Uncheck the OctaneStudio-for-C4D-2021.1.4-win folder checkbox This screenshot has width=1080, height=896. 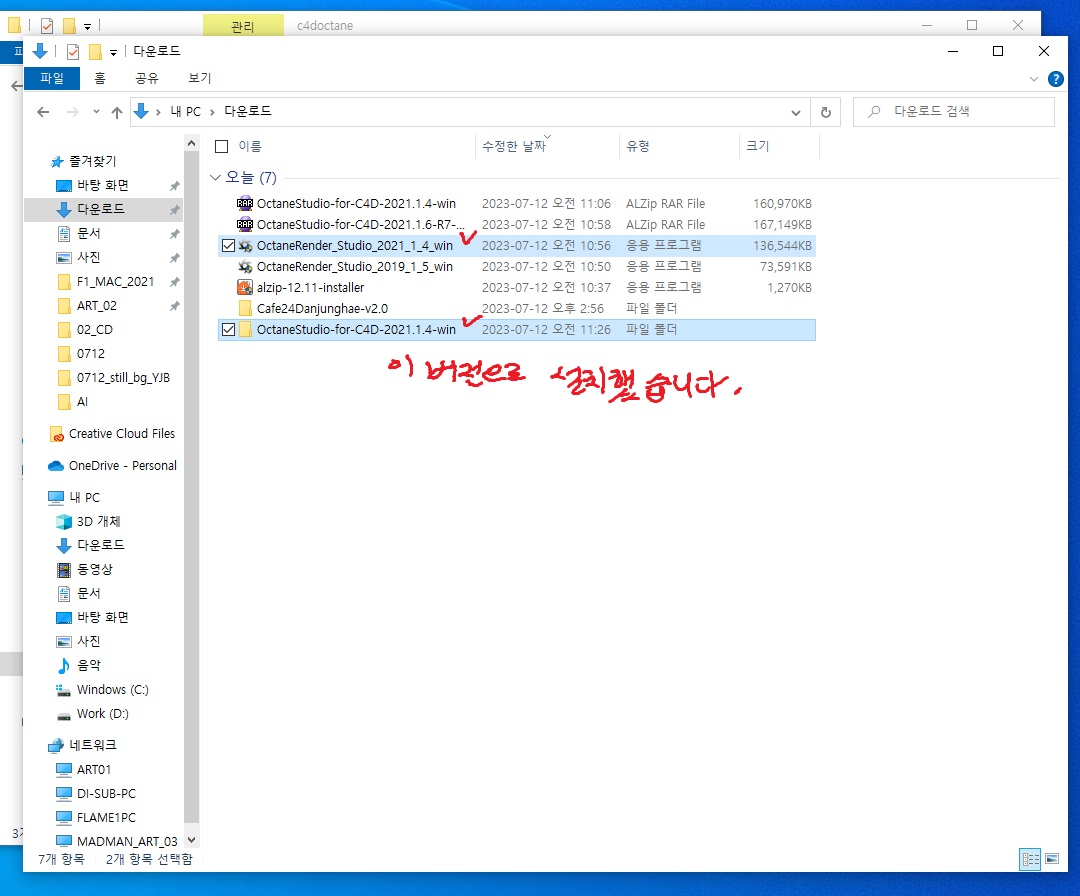228,330
